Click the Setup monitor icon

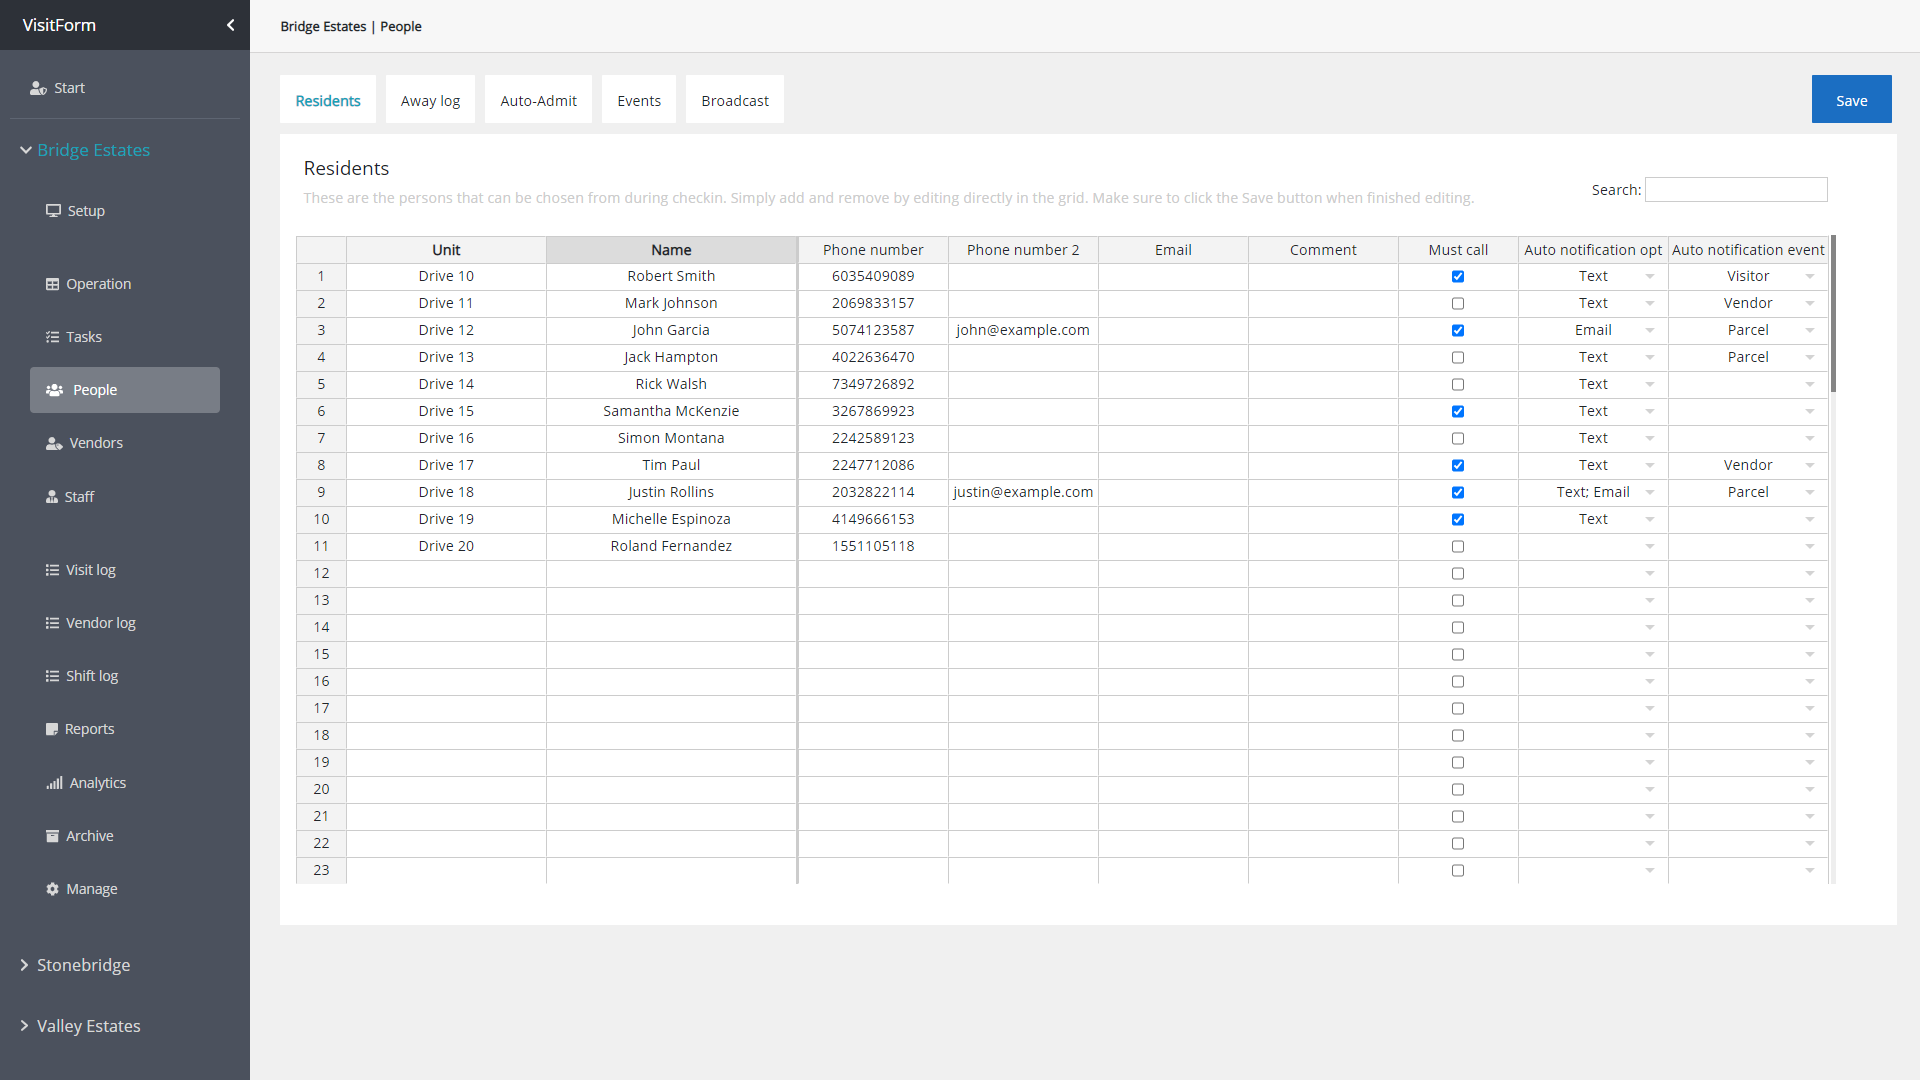tap(53, 211)
